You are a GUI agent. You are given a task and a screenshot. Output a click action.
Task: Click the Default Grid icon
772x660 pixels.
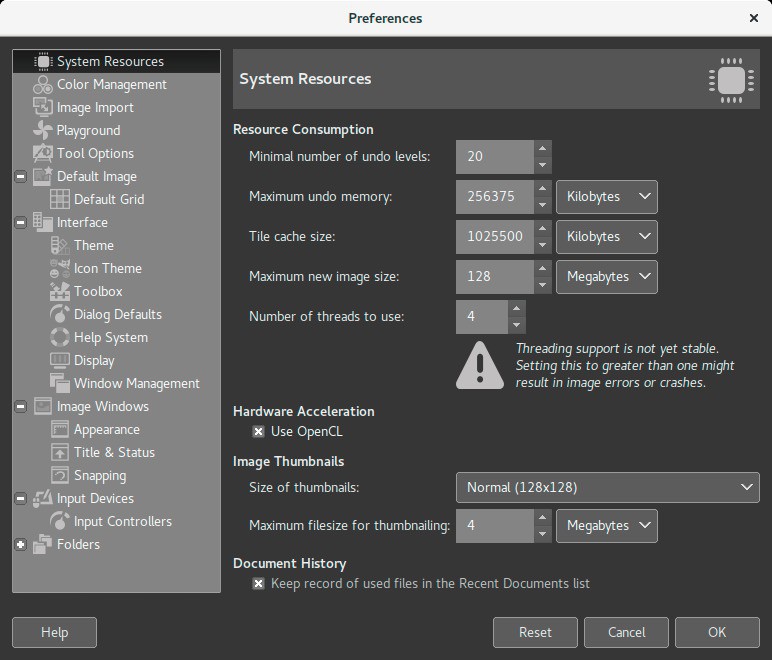[x=59, y=200]
